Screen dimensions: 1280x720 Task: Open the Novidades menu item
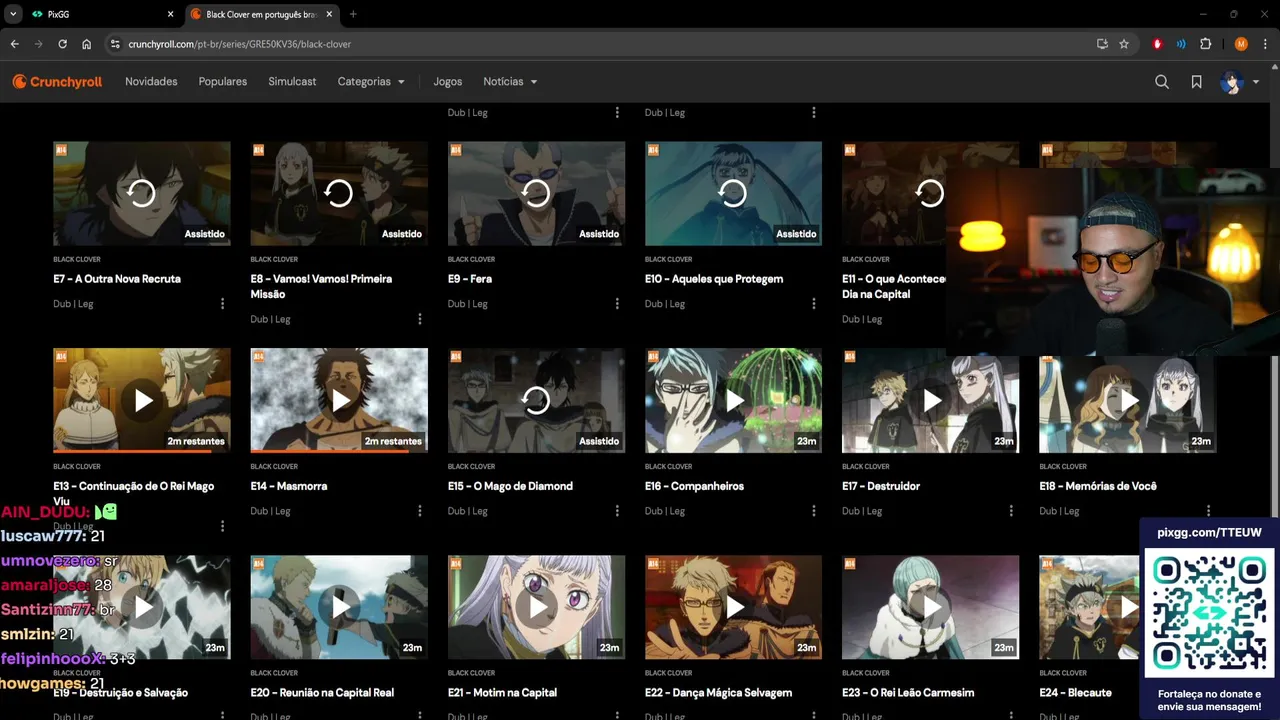[151, 82]
